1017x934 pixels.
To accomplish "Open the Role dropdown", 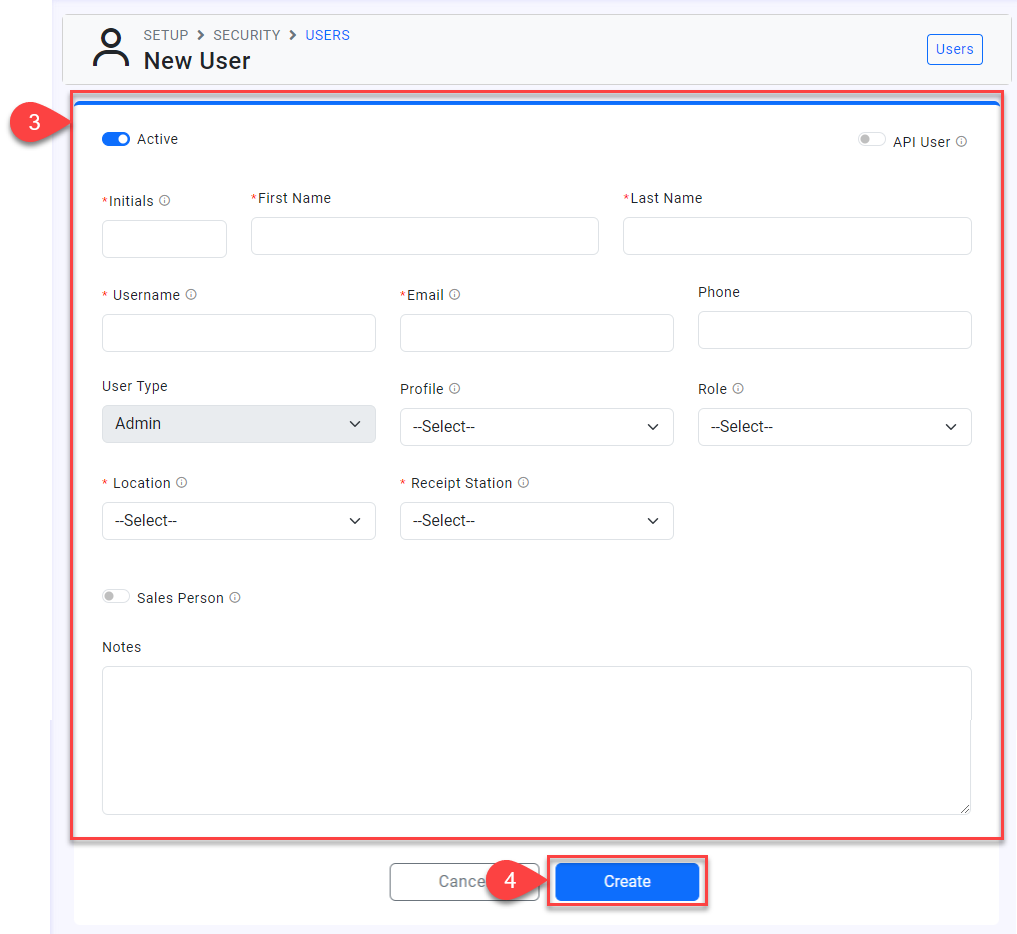I will (x=834, y=427).
